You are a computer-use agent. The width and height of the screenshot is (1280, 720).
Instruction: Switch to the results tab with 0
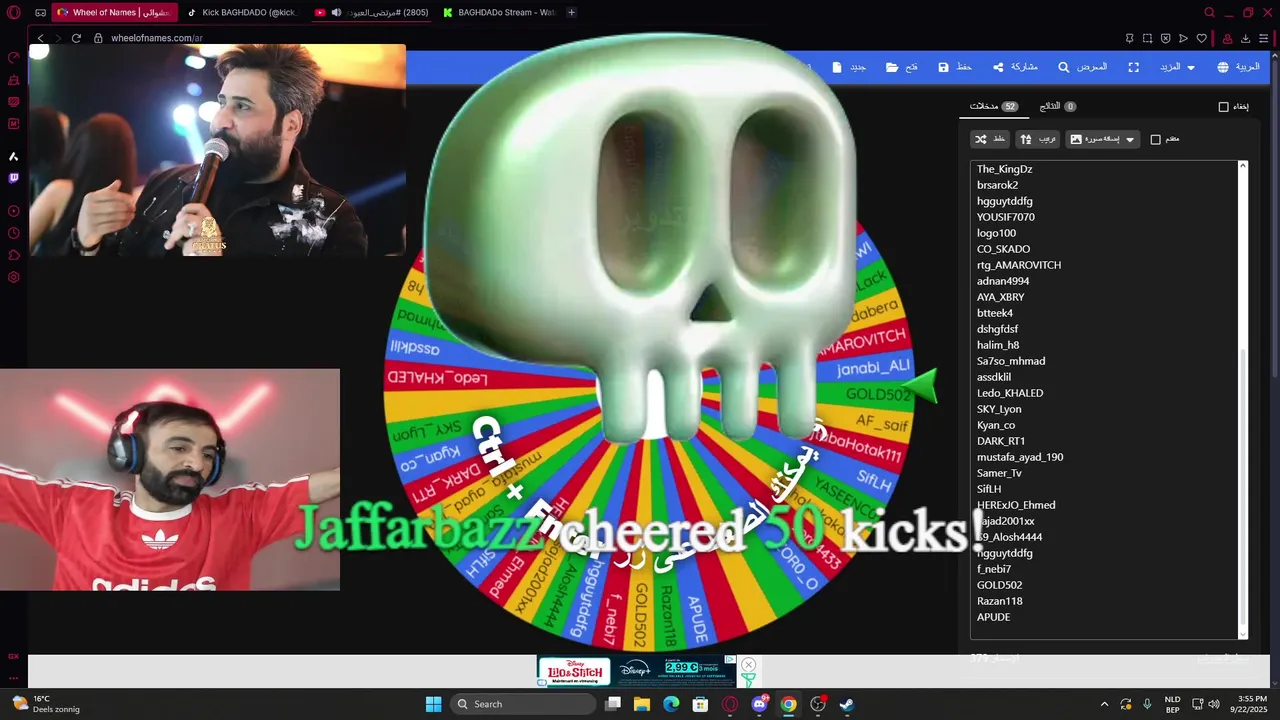[x=1058, y=106]
